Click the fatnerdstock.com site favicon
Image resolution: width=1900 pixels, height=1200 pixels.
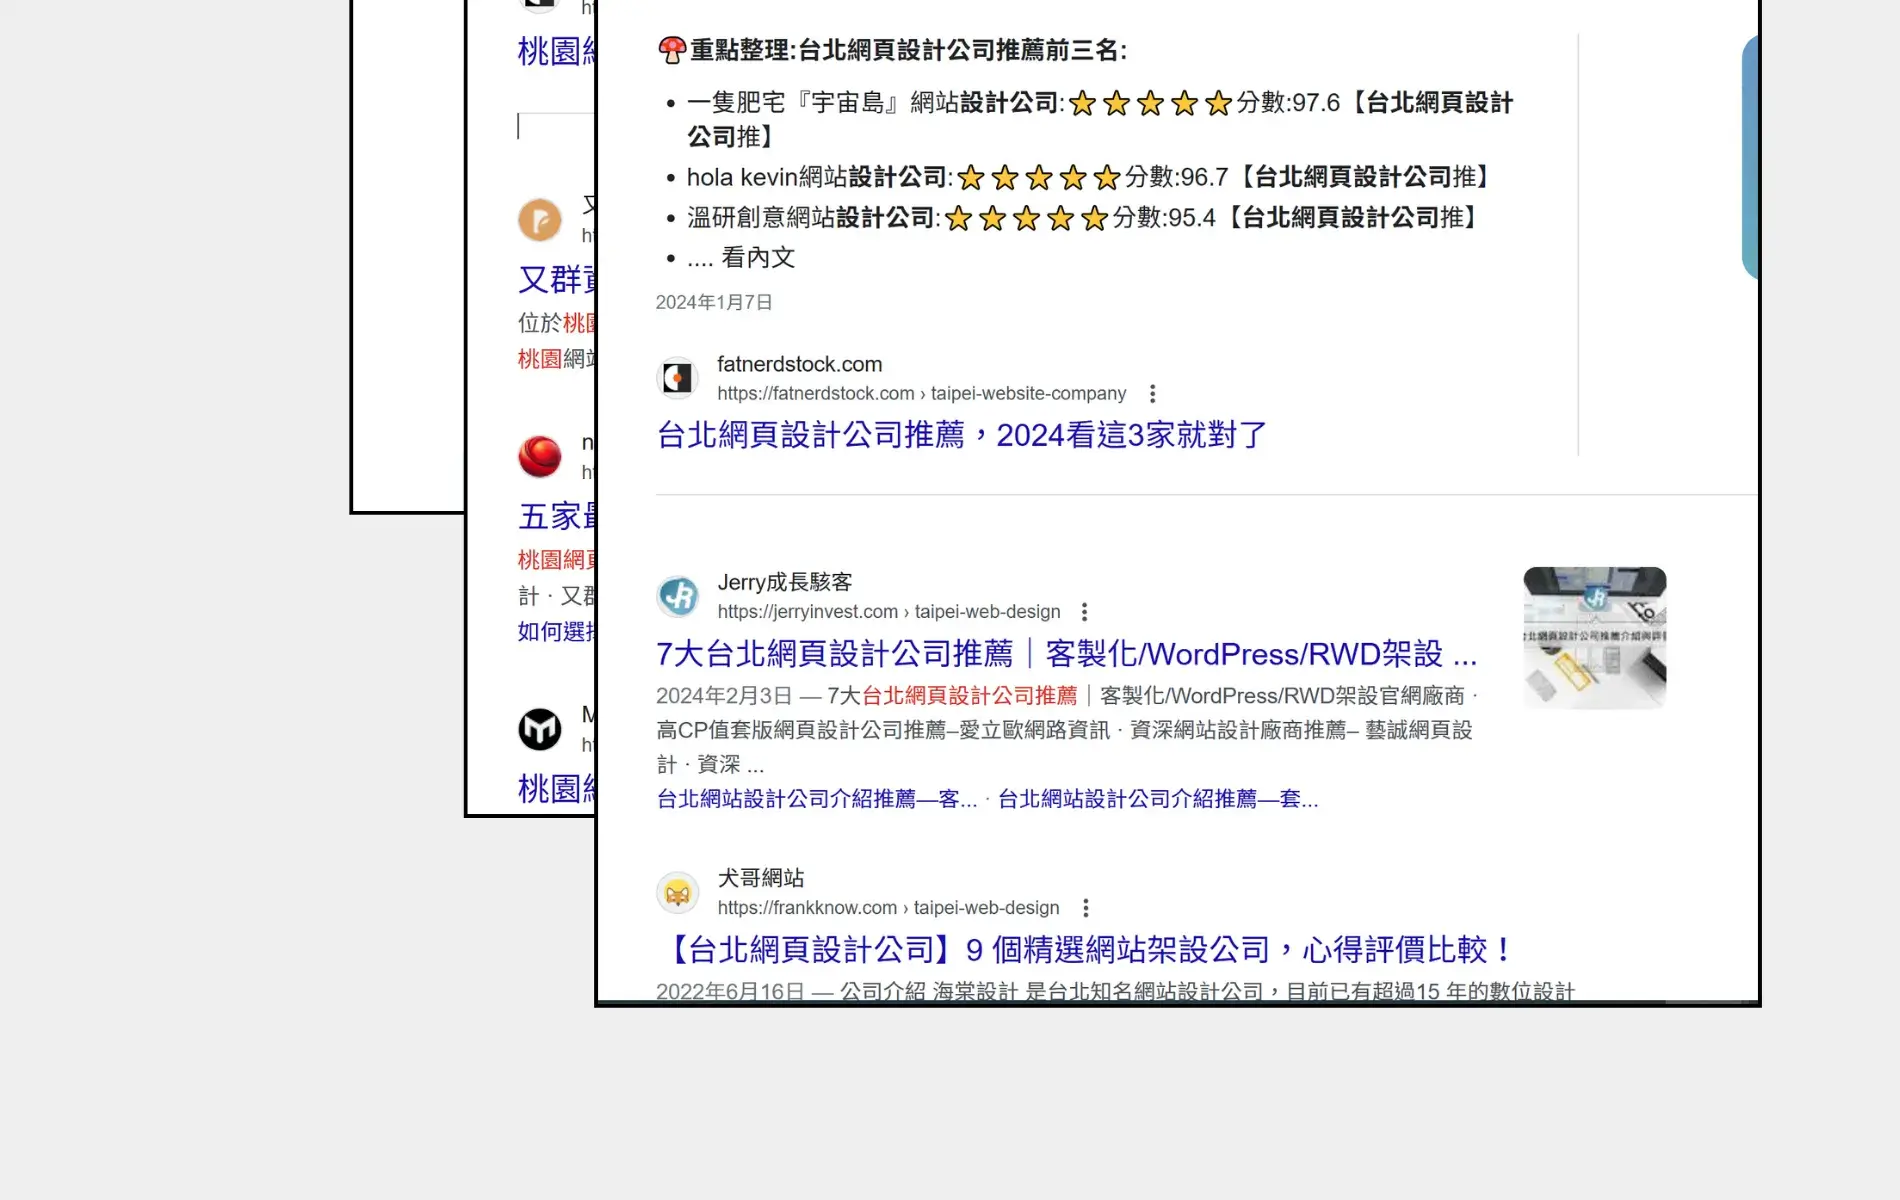coord(678,378)
